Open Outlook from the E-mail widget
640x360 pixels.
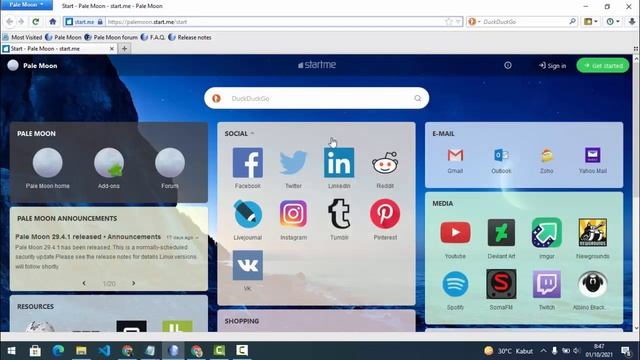pos(501,156)
